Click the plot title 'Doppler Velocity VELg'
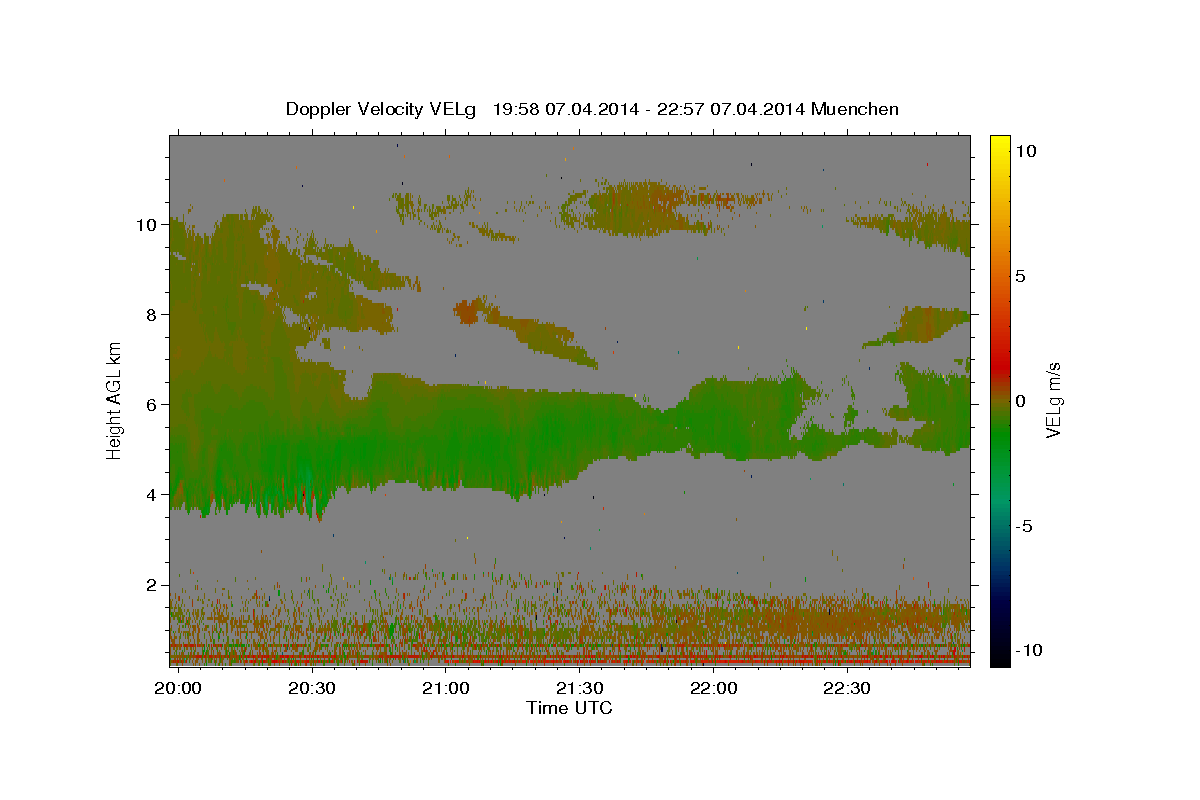The width and height of the screenshot is (1200, 800). [x=382, y=109]
